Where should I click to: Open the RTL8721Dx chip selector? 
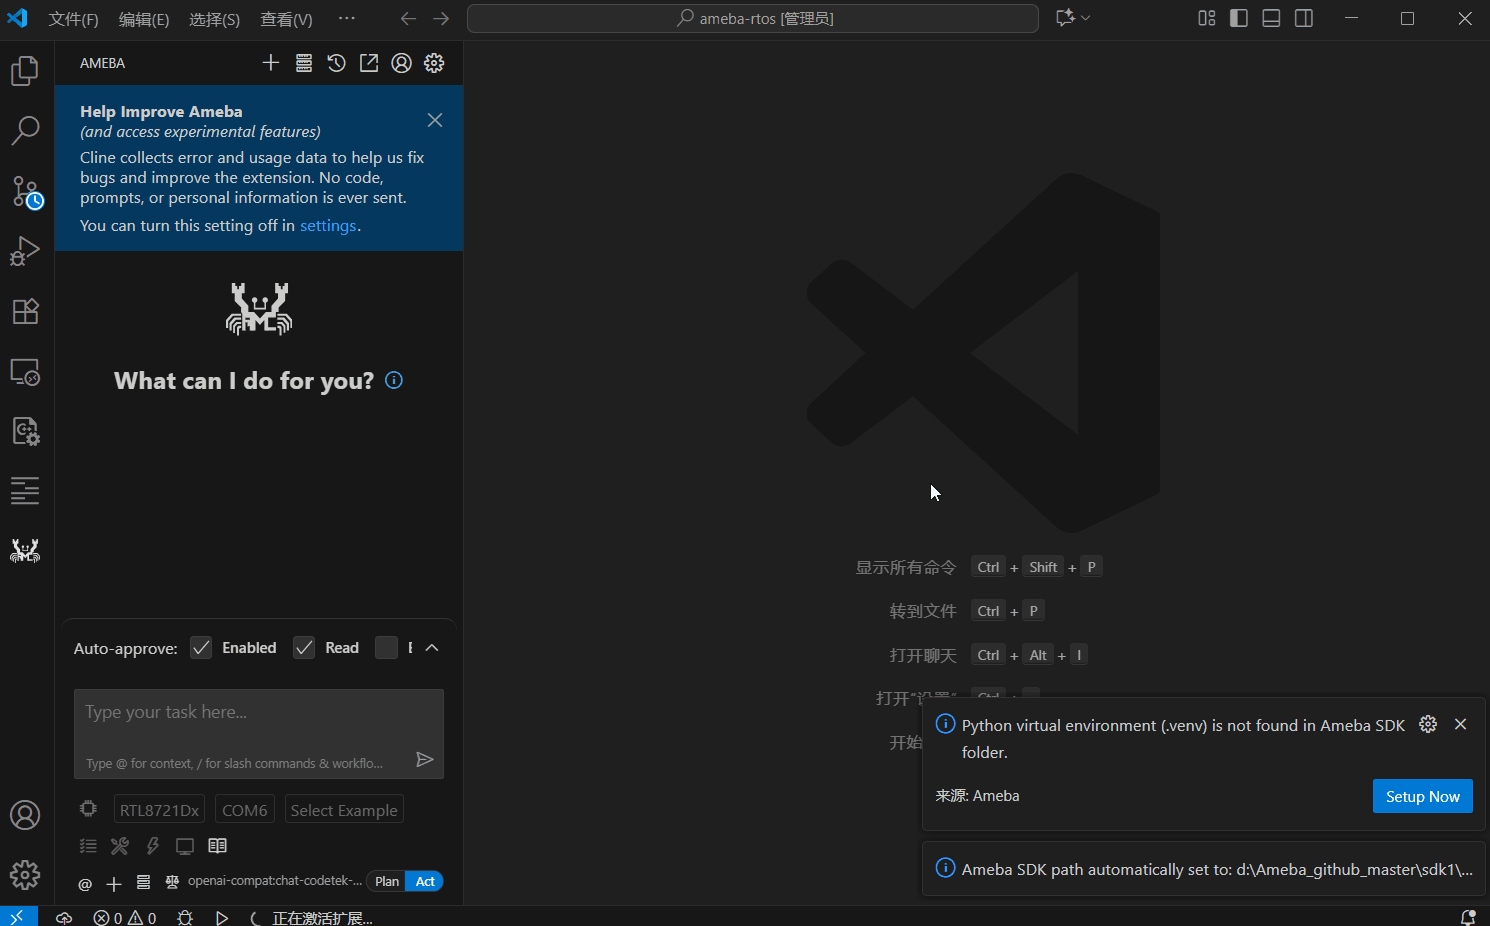pyautogui.click(x=159, y=810)
